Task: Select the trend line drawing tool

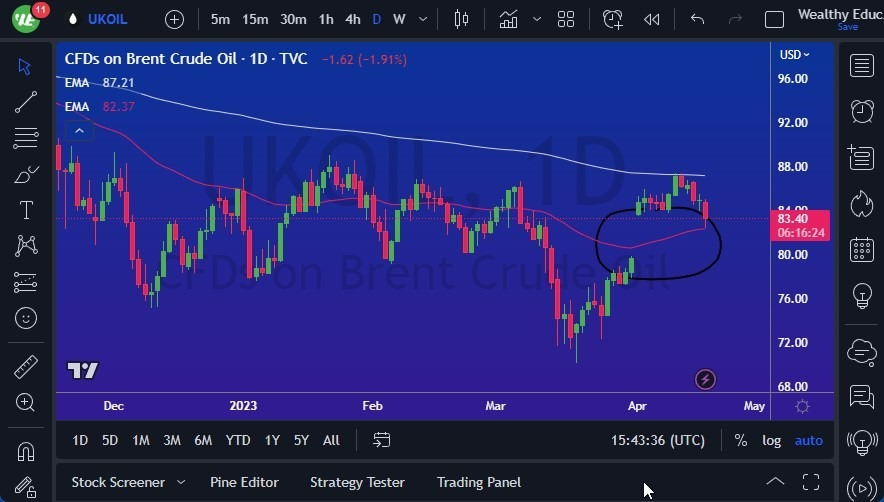Action: 26,102
